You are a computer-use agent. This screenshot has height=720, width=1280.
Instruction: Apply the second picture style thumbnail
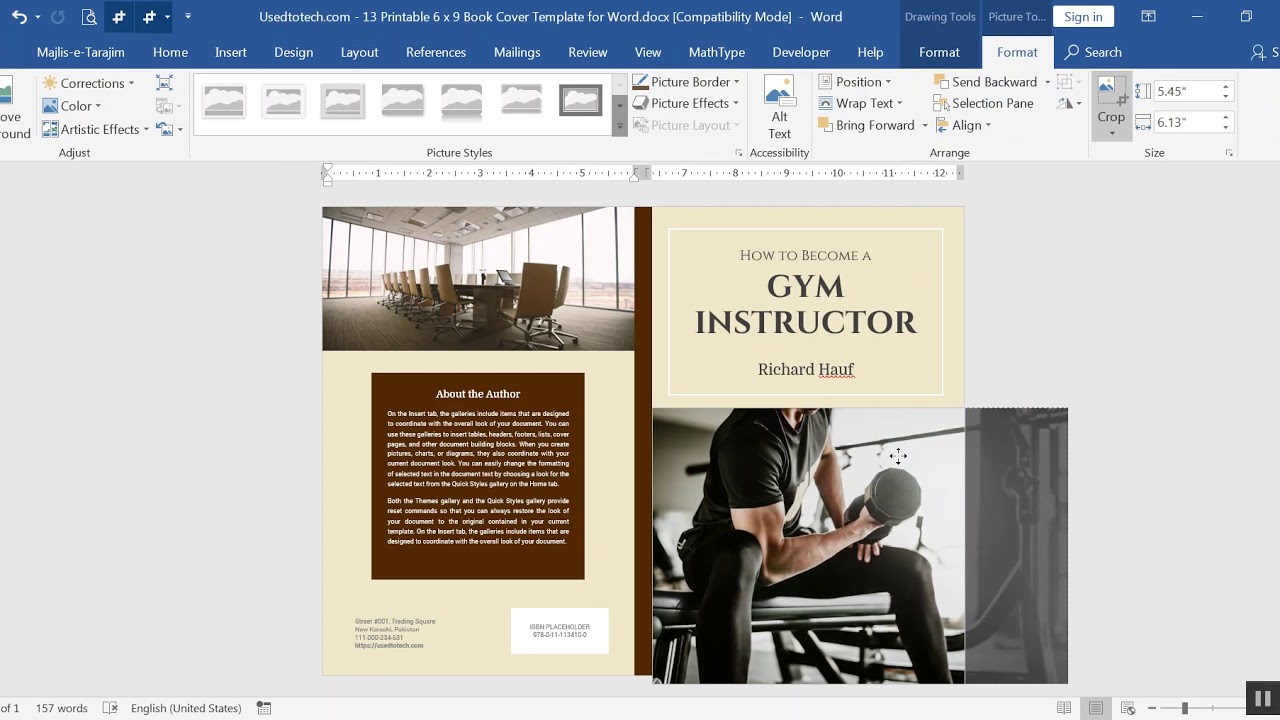tap(283, 100)
